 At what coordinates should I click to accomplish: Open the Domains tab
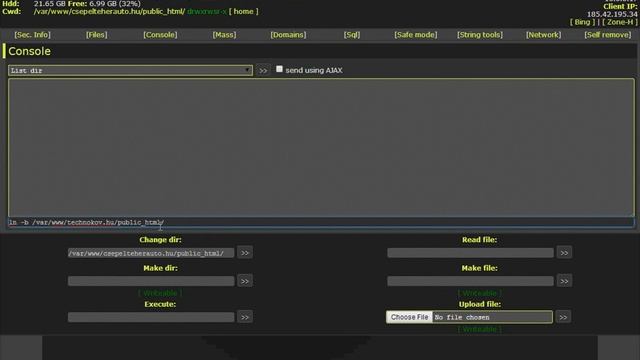tap(288, 35)
